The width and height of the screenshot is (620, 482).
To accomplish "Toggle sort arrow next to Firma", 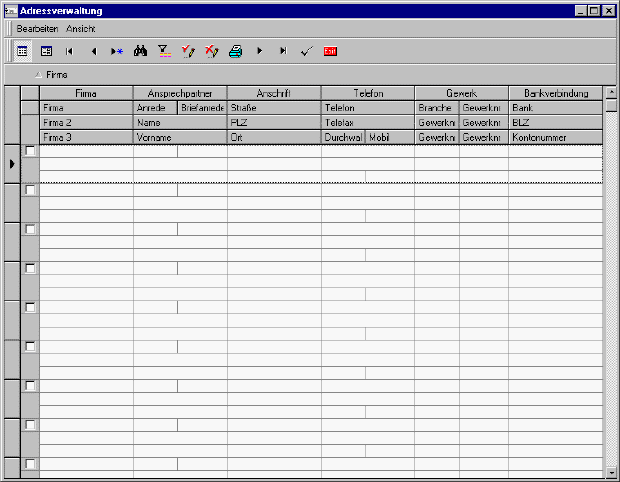I will [x=39, y=75].
